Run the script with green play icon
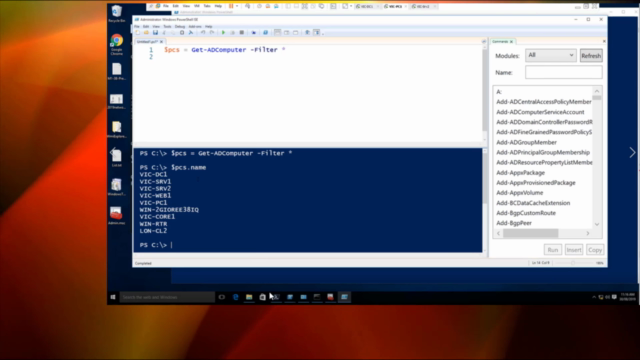This screenshot has height=360, width=640. [x=223, y=33]
